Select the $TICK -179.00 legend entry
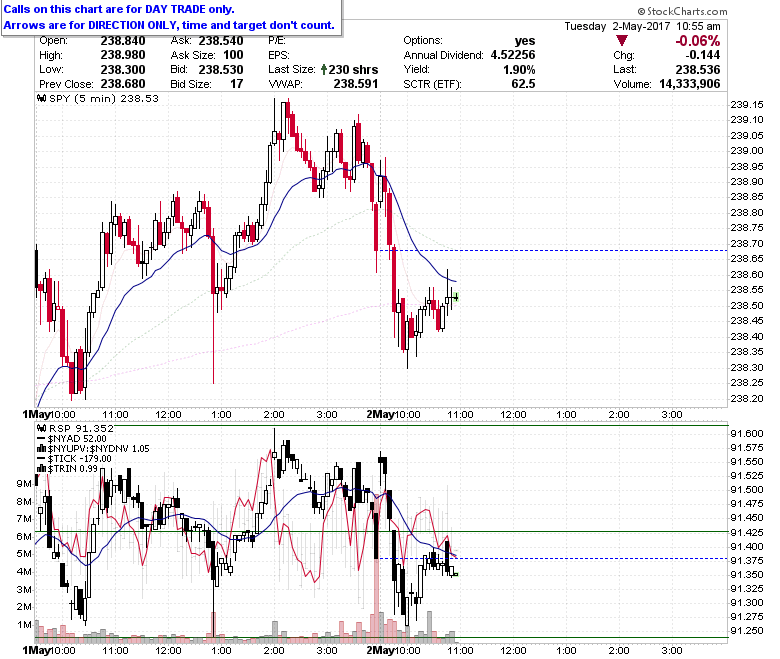The width and height of the screenshot is (780, 659). click(x=80, y=459)
